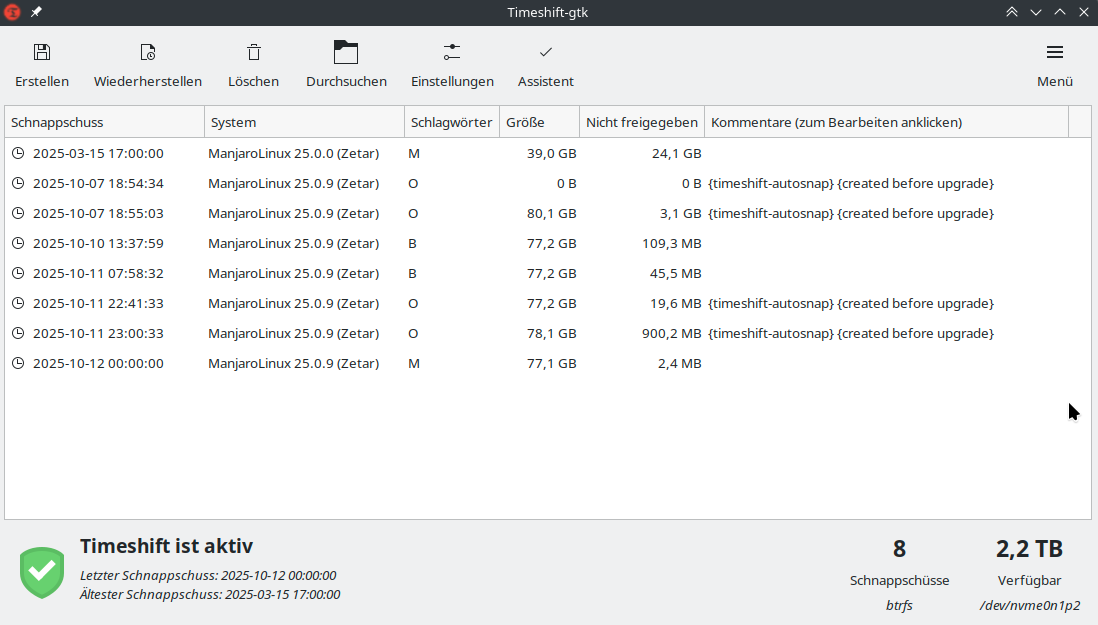Click the Timeshift app icon in title bar

click(x=12, y=12)
